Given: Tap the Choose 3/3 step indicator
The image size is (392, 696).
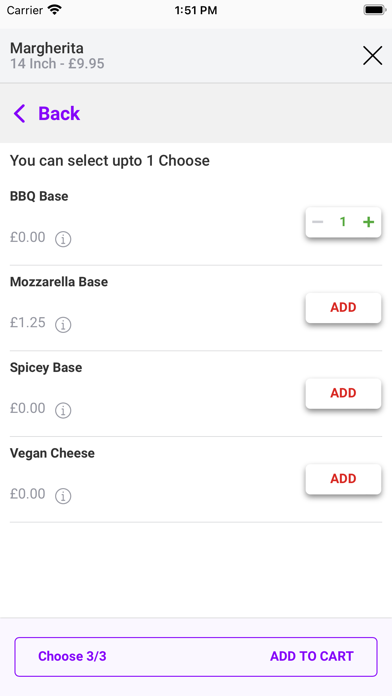Looking at the screenshot, I should point(72,656).
